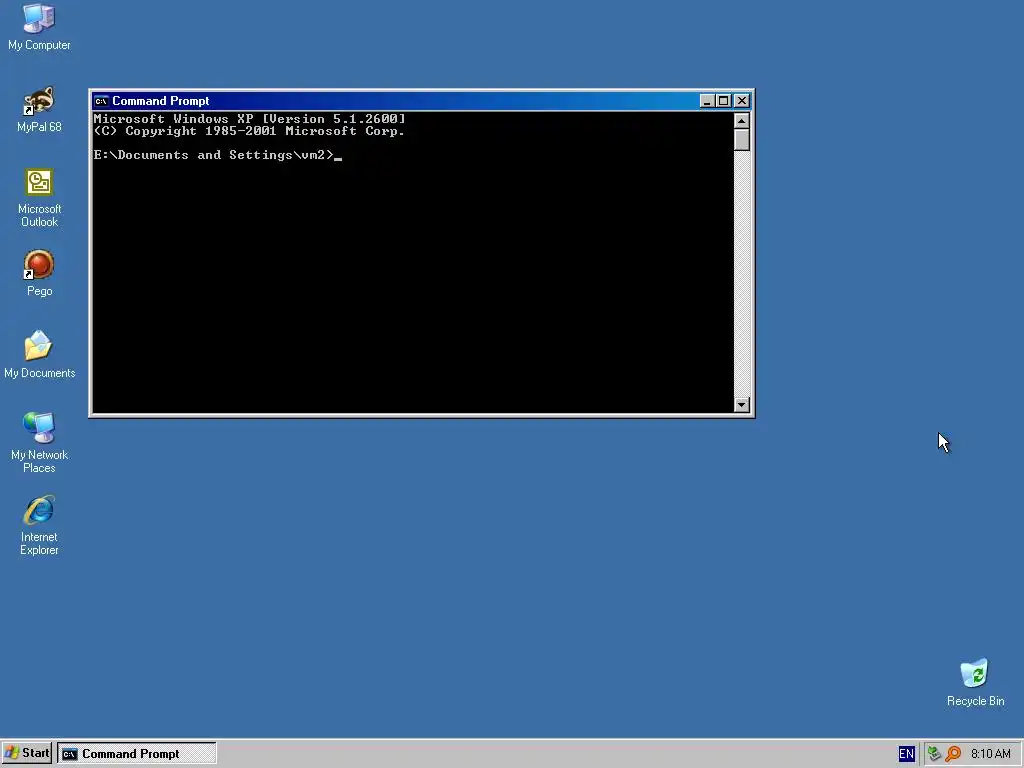Open the Command Prompt title bar system icon

101,101
